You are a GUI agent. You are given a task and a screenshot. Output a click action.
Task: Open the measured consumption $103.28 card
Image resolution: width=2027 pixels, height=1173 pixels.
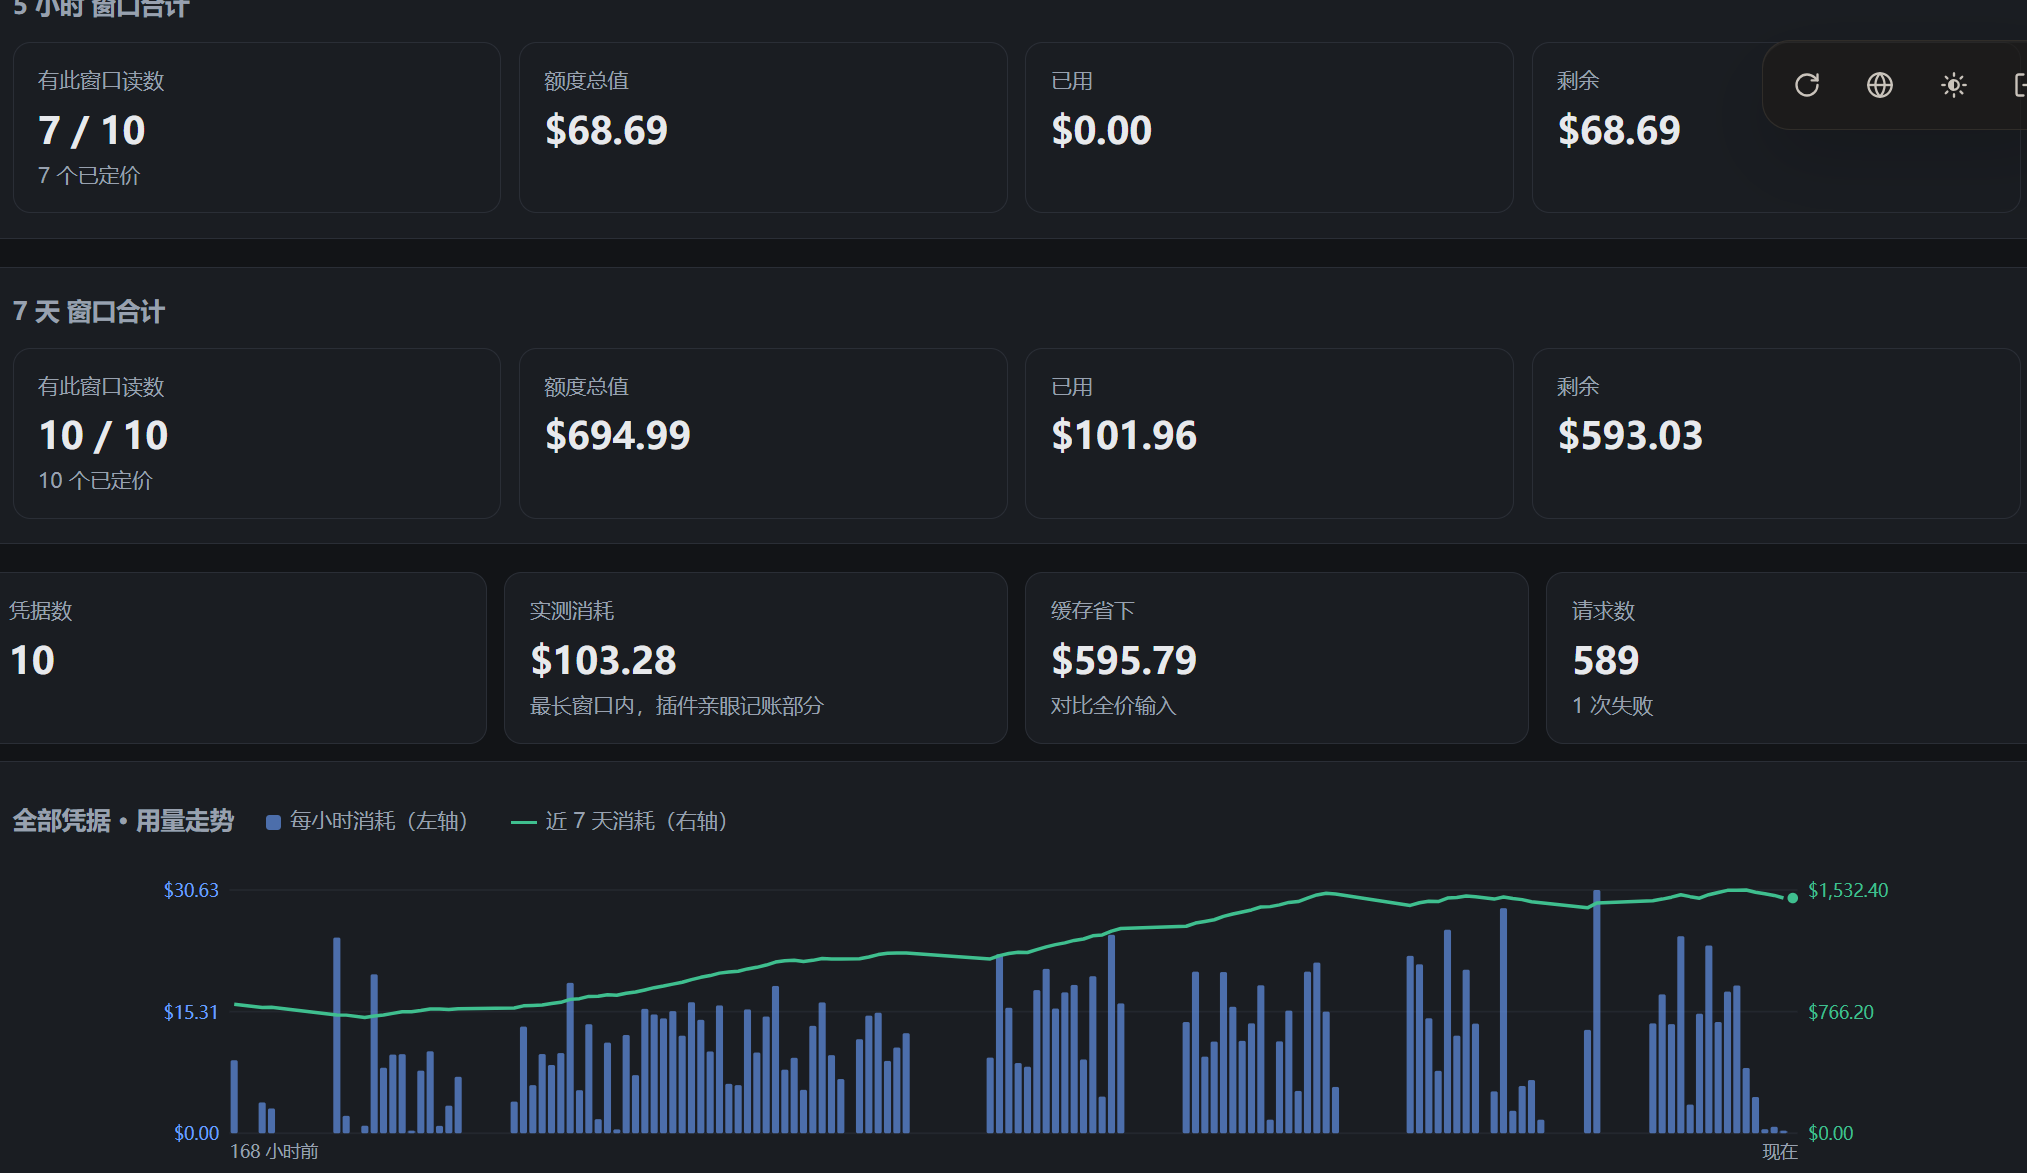756,658
